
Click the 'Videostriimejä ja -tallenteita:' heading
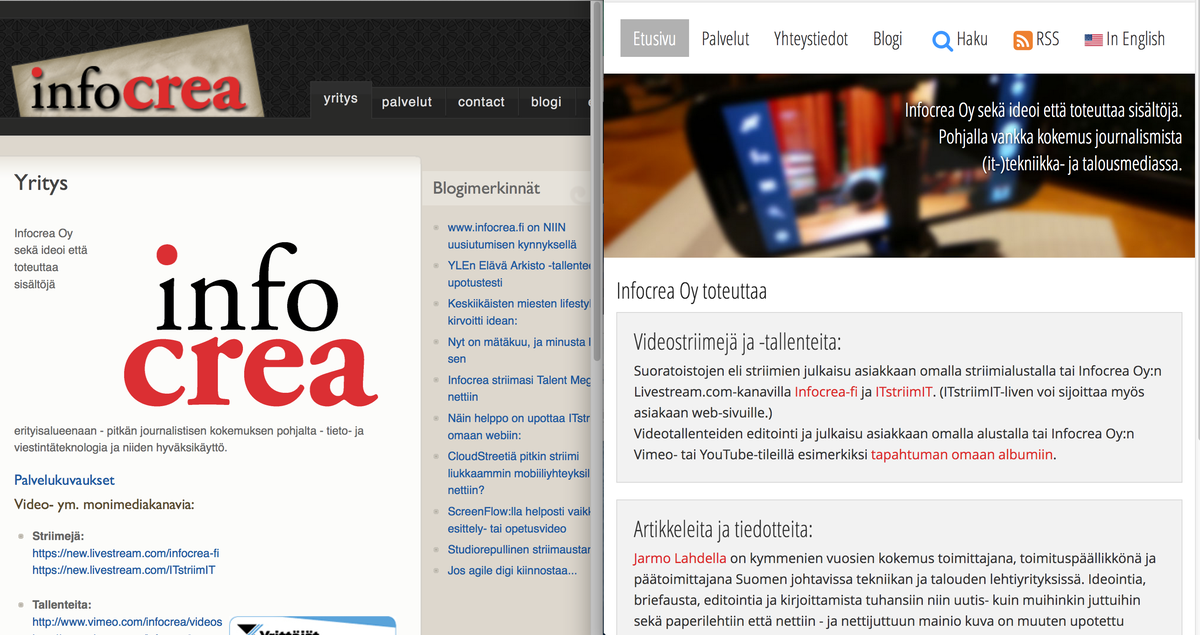[738, 341]
